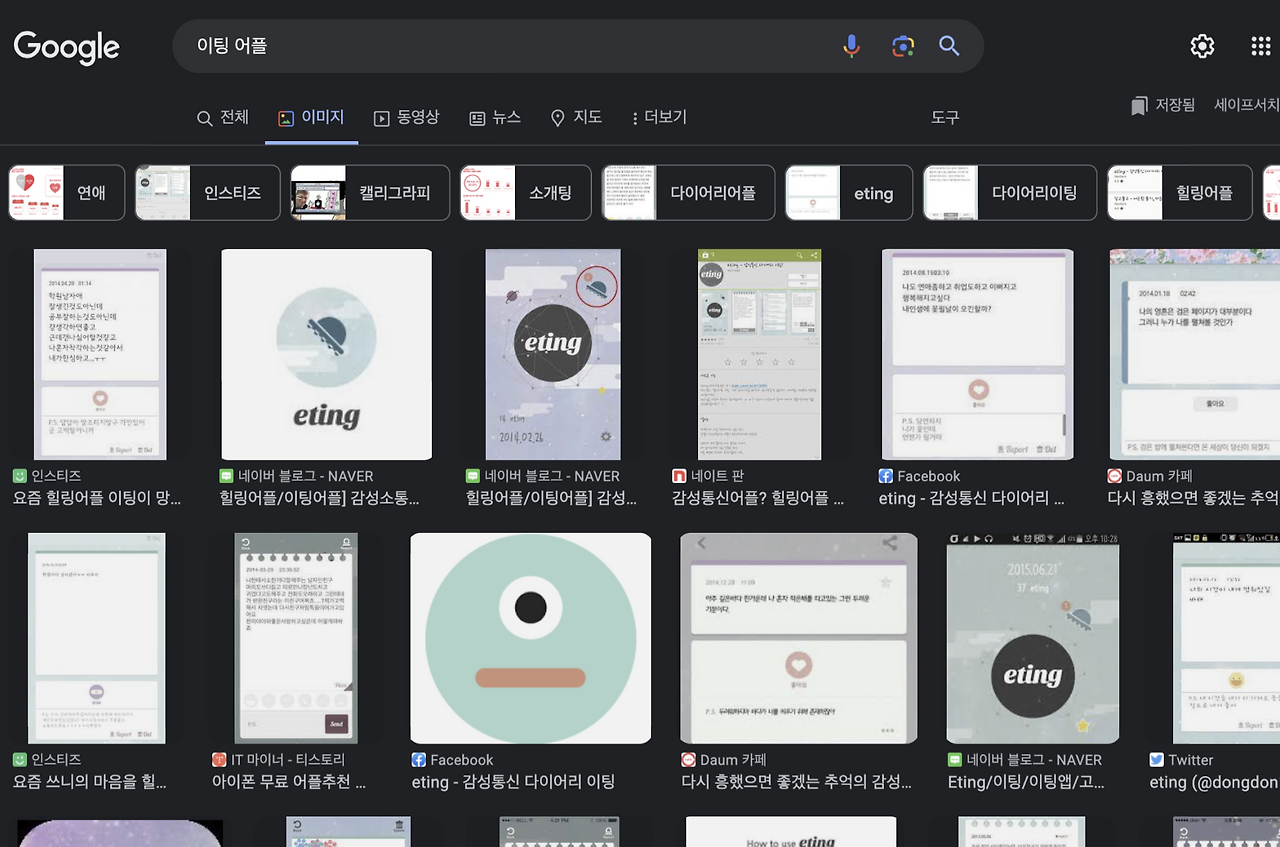Open result '요즘 쓰니의 마음을 힐...'
This screenshot has width=1280, height=847.
tap(90, 782)
